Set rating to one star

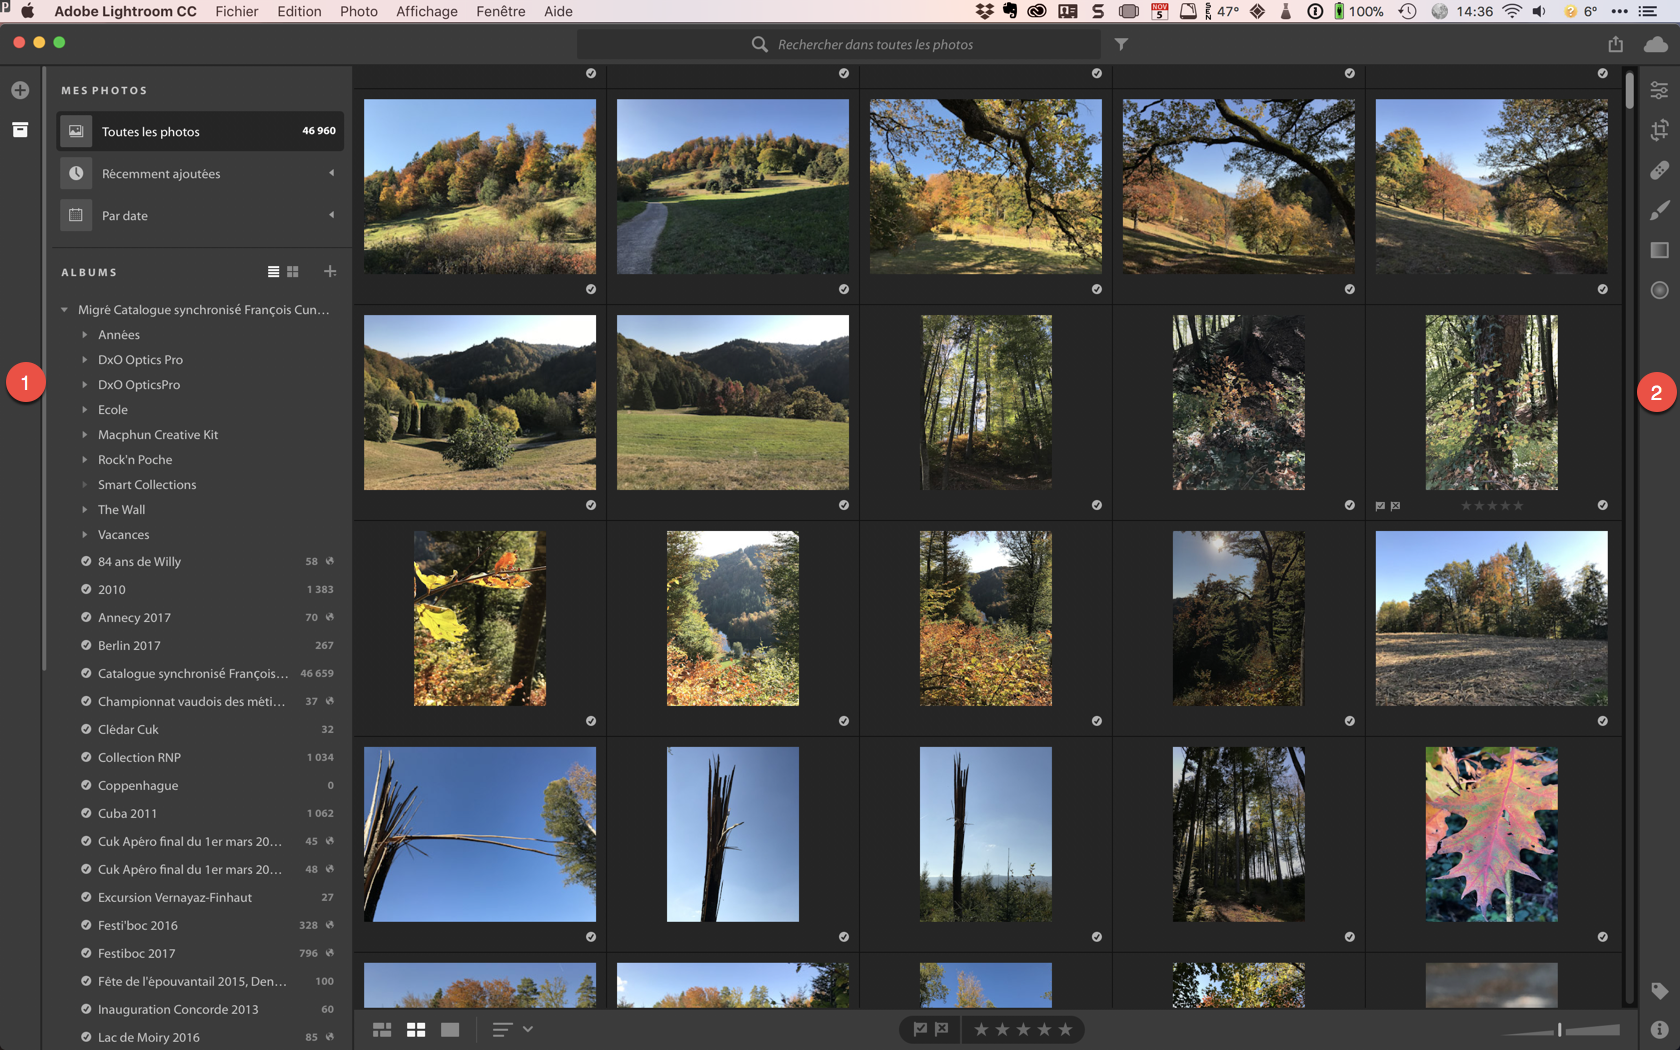tap(981, 1029)
